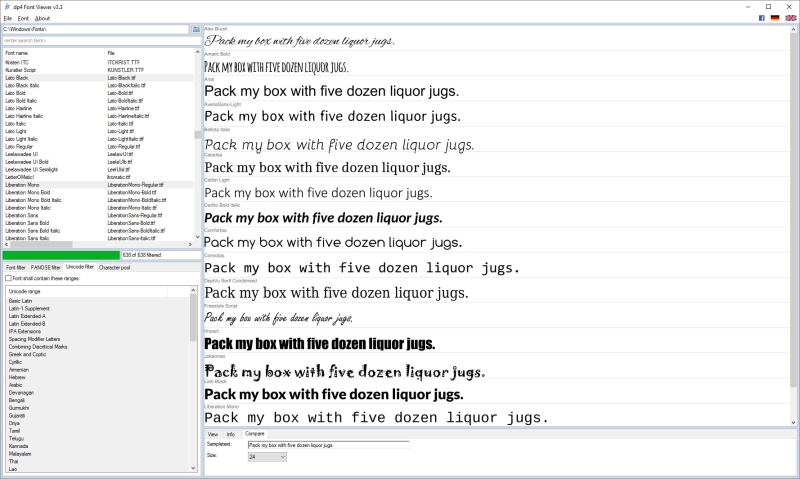Select the 'Liberation Mono' font row

click(98, 185)
